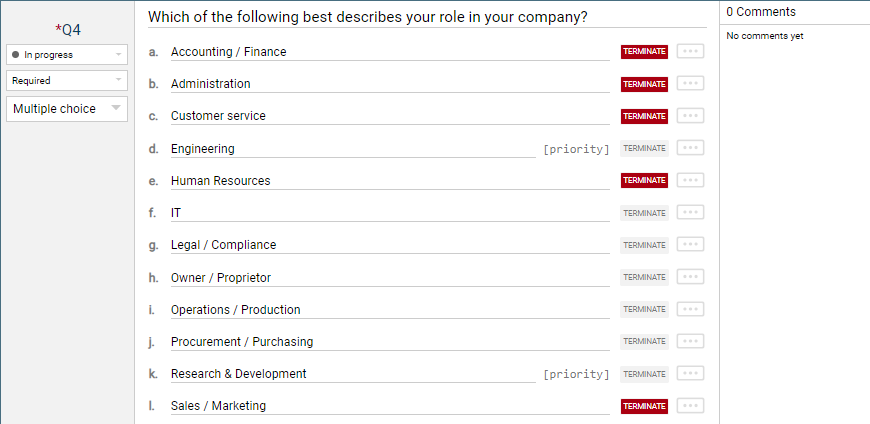Turn off Terminate for Customer service
This screenshot has height=424, width=870.
(x=644, y=116)
